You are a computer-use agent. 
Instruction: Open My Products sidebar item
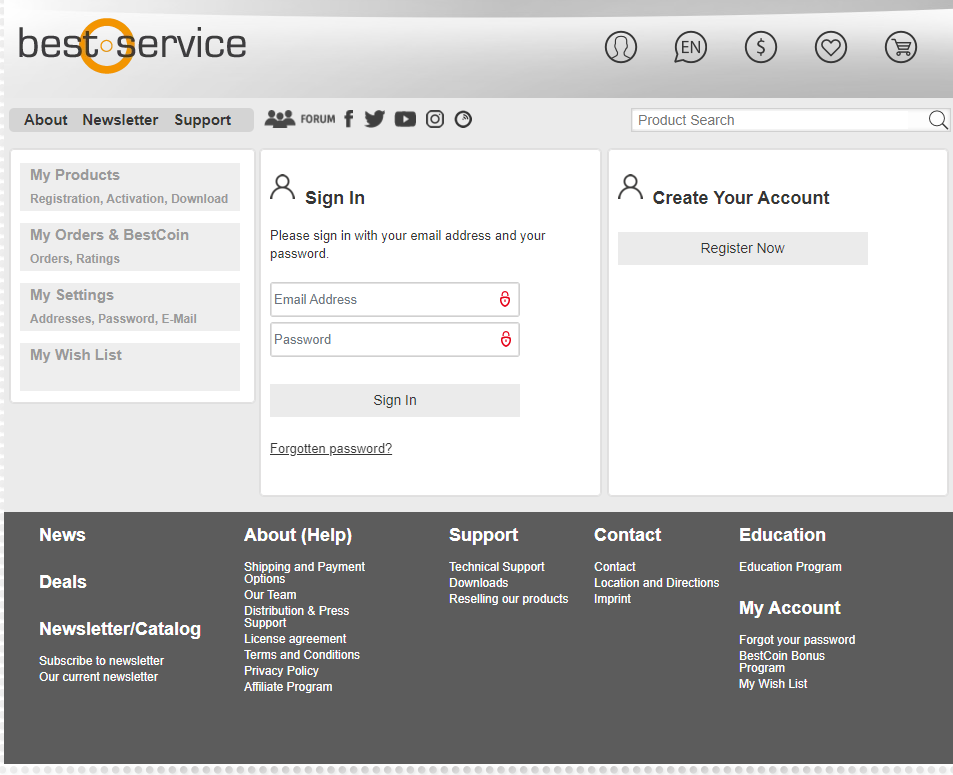129,187
